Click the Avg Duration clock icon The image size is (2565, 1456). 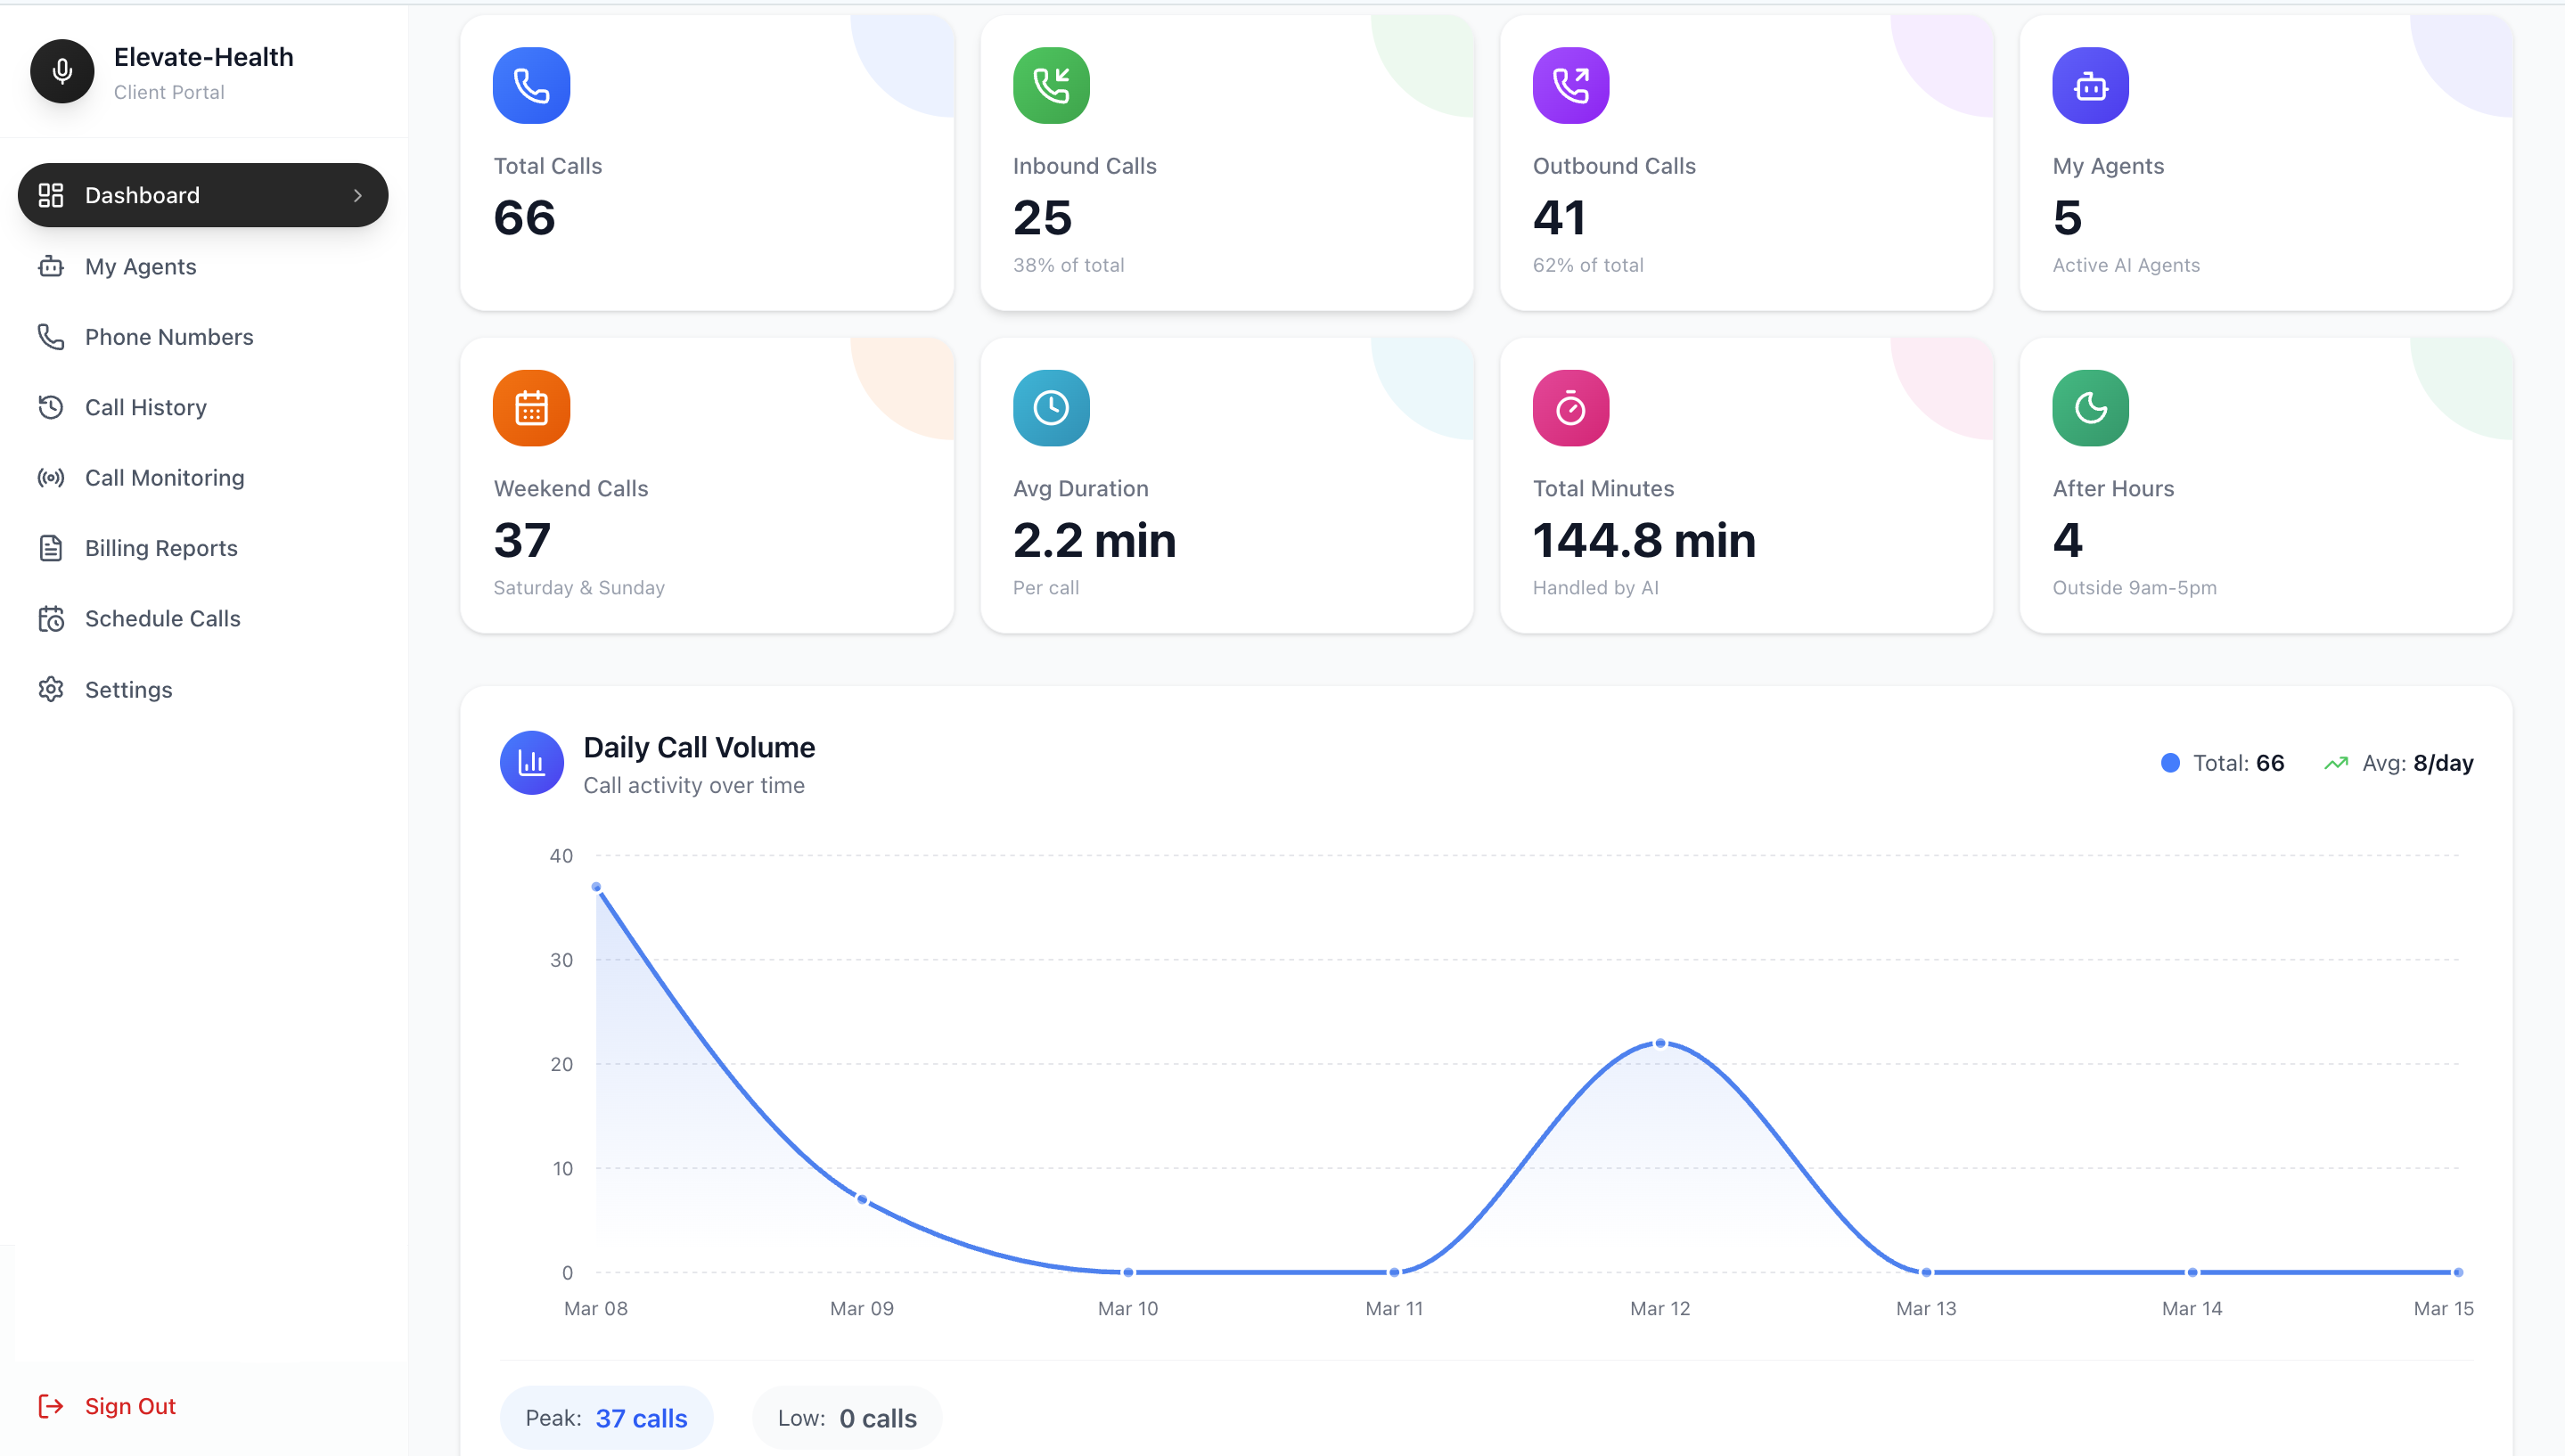(1050, 407)
